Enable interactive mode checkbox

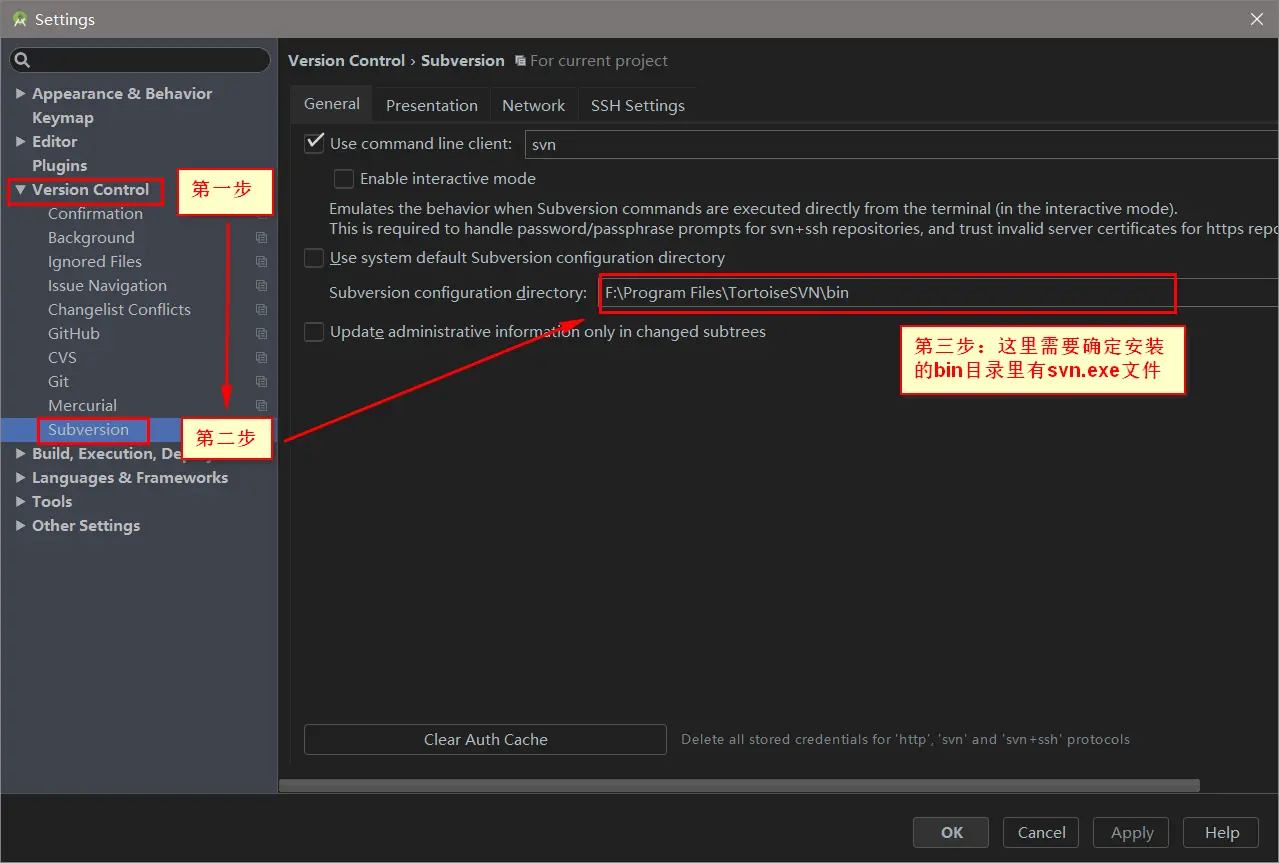(344, 179)
